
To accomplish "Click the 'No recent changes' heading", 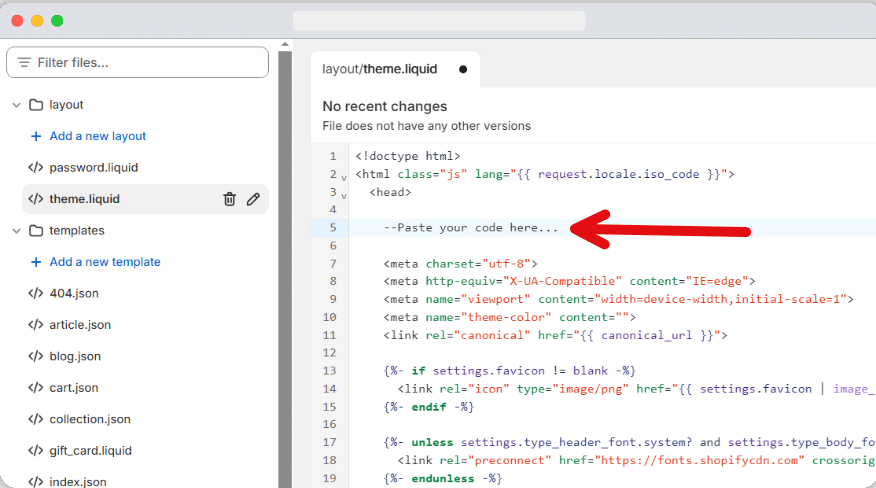I will point(385,106).
